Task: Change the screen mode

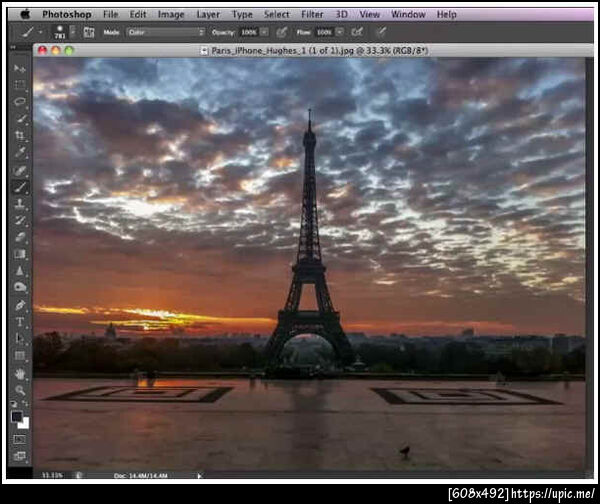Action: pos(19,456)
